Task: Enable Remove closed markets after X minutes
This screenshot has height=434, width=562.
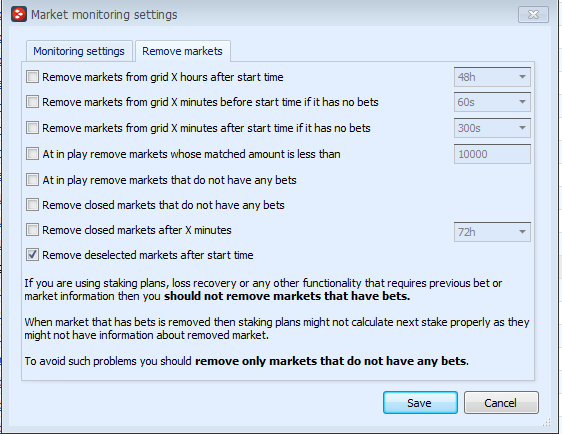Action: pyautogui.click(x=32, y=230)
